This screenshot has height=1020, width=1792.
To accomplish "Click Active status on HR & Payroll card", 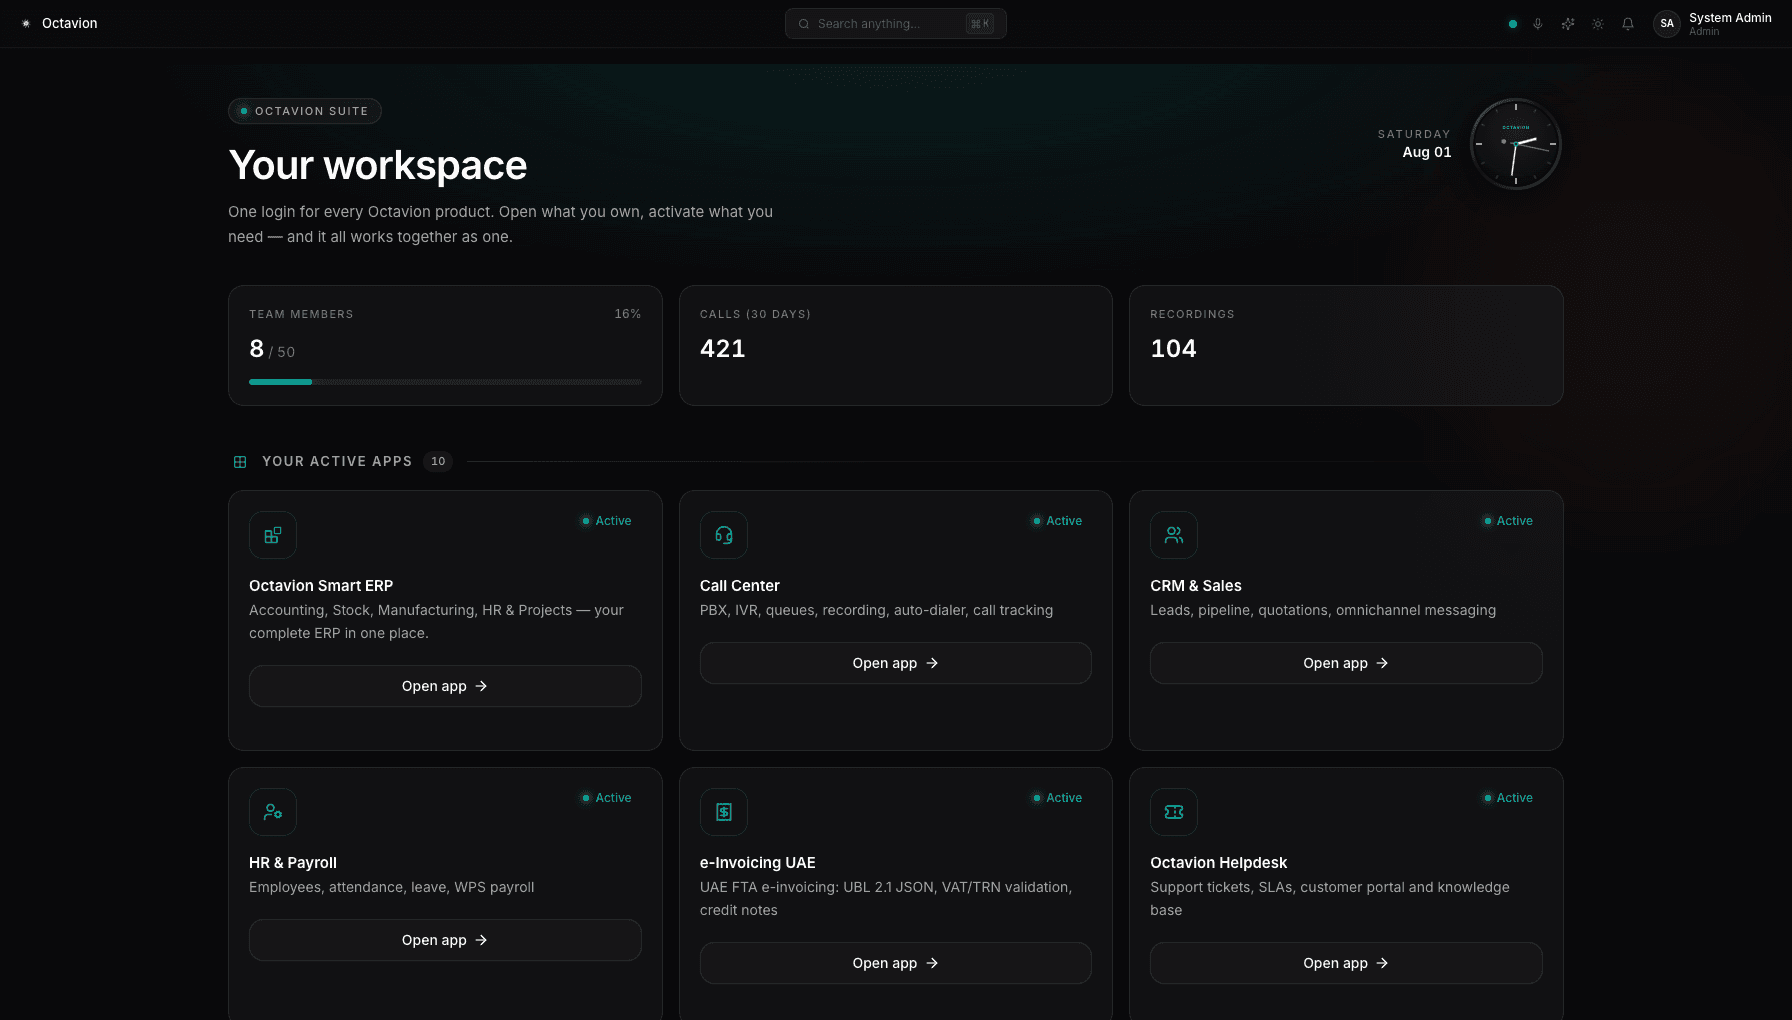I will pos(607,798).
